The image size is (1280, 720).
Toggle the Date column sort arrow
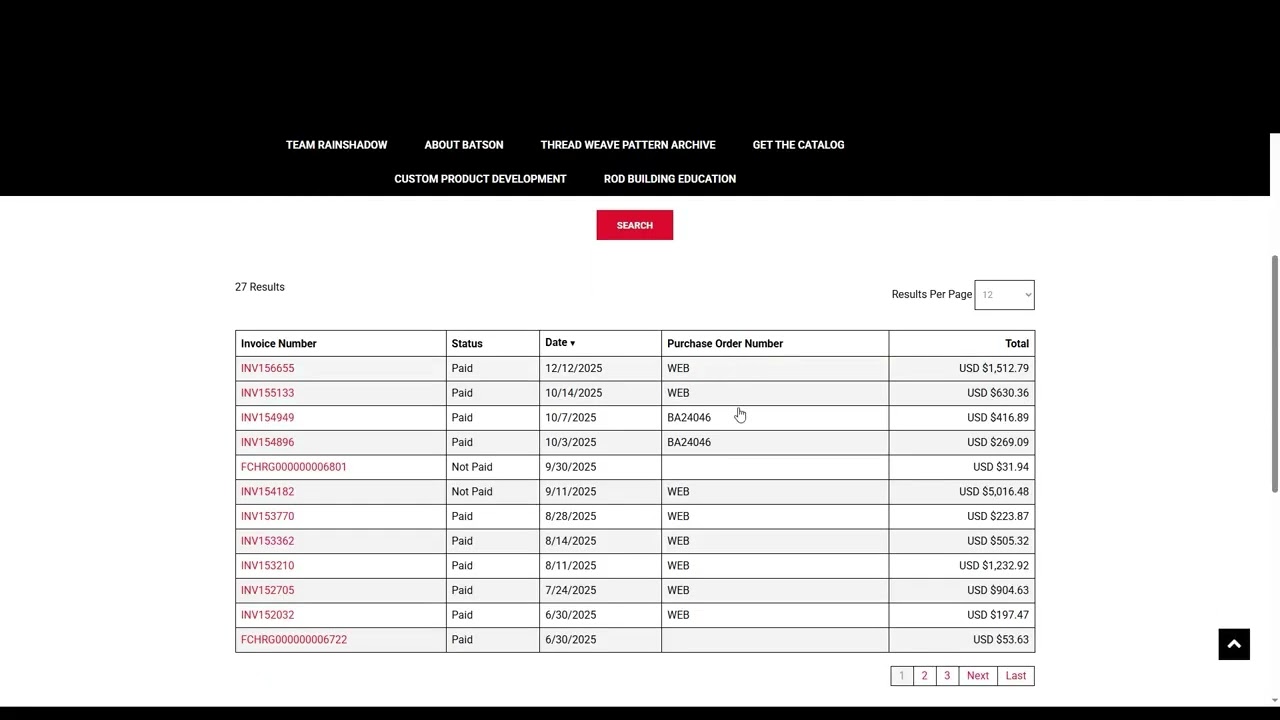(x=572, y=344)
